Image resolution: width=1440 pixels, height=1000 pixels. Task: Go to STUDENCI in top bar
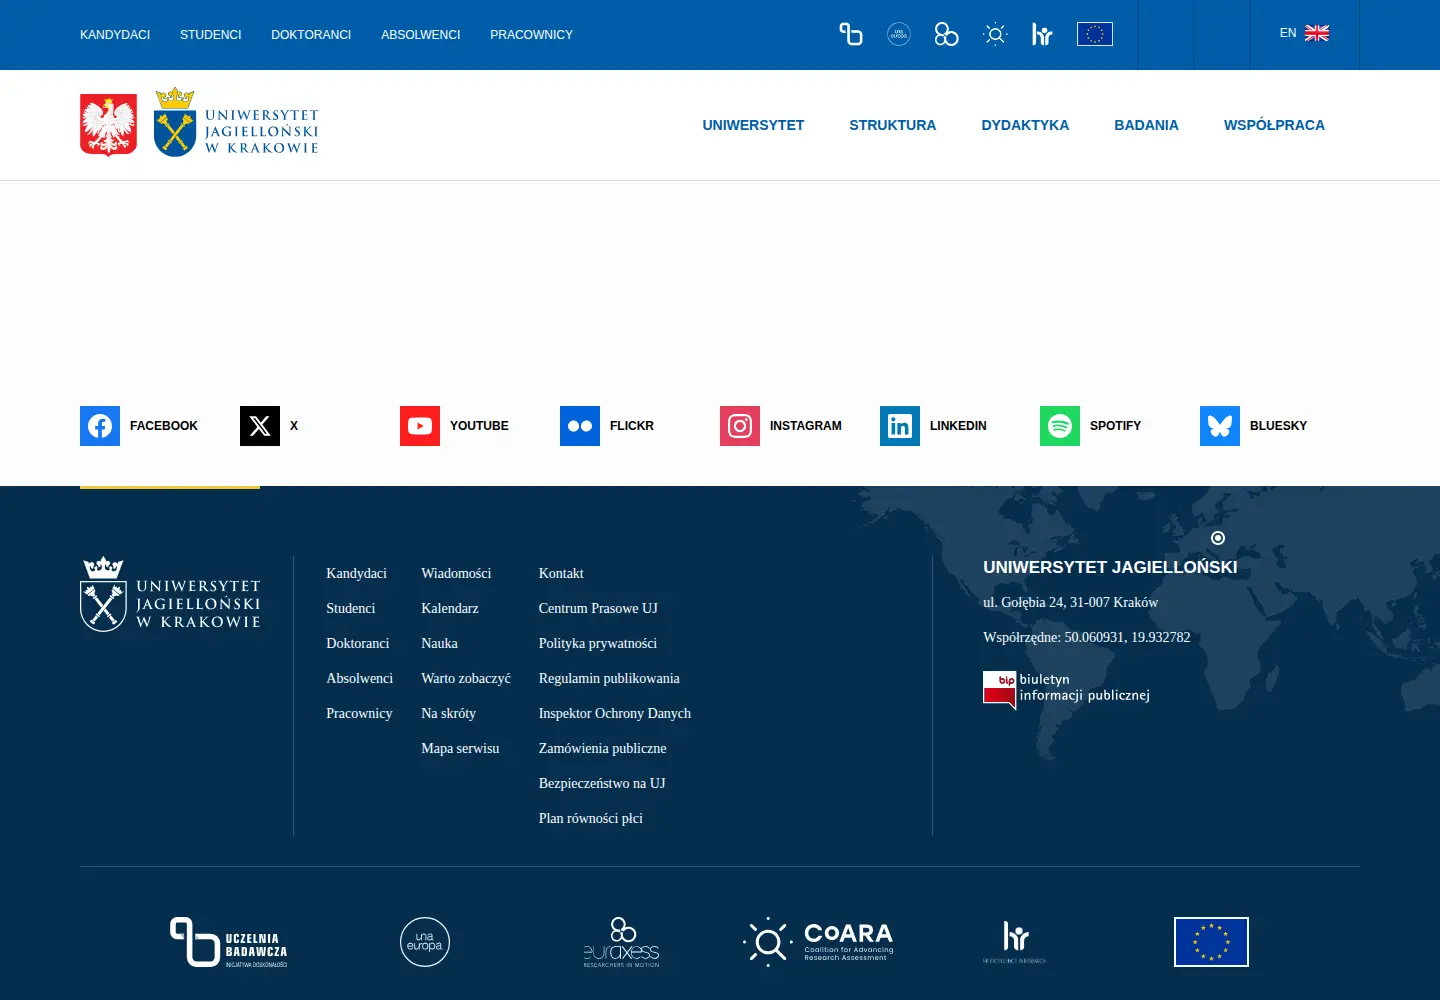pos(211,35)
